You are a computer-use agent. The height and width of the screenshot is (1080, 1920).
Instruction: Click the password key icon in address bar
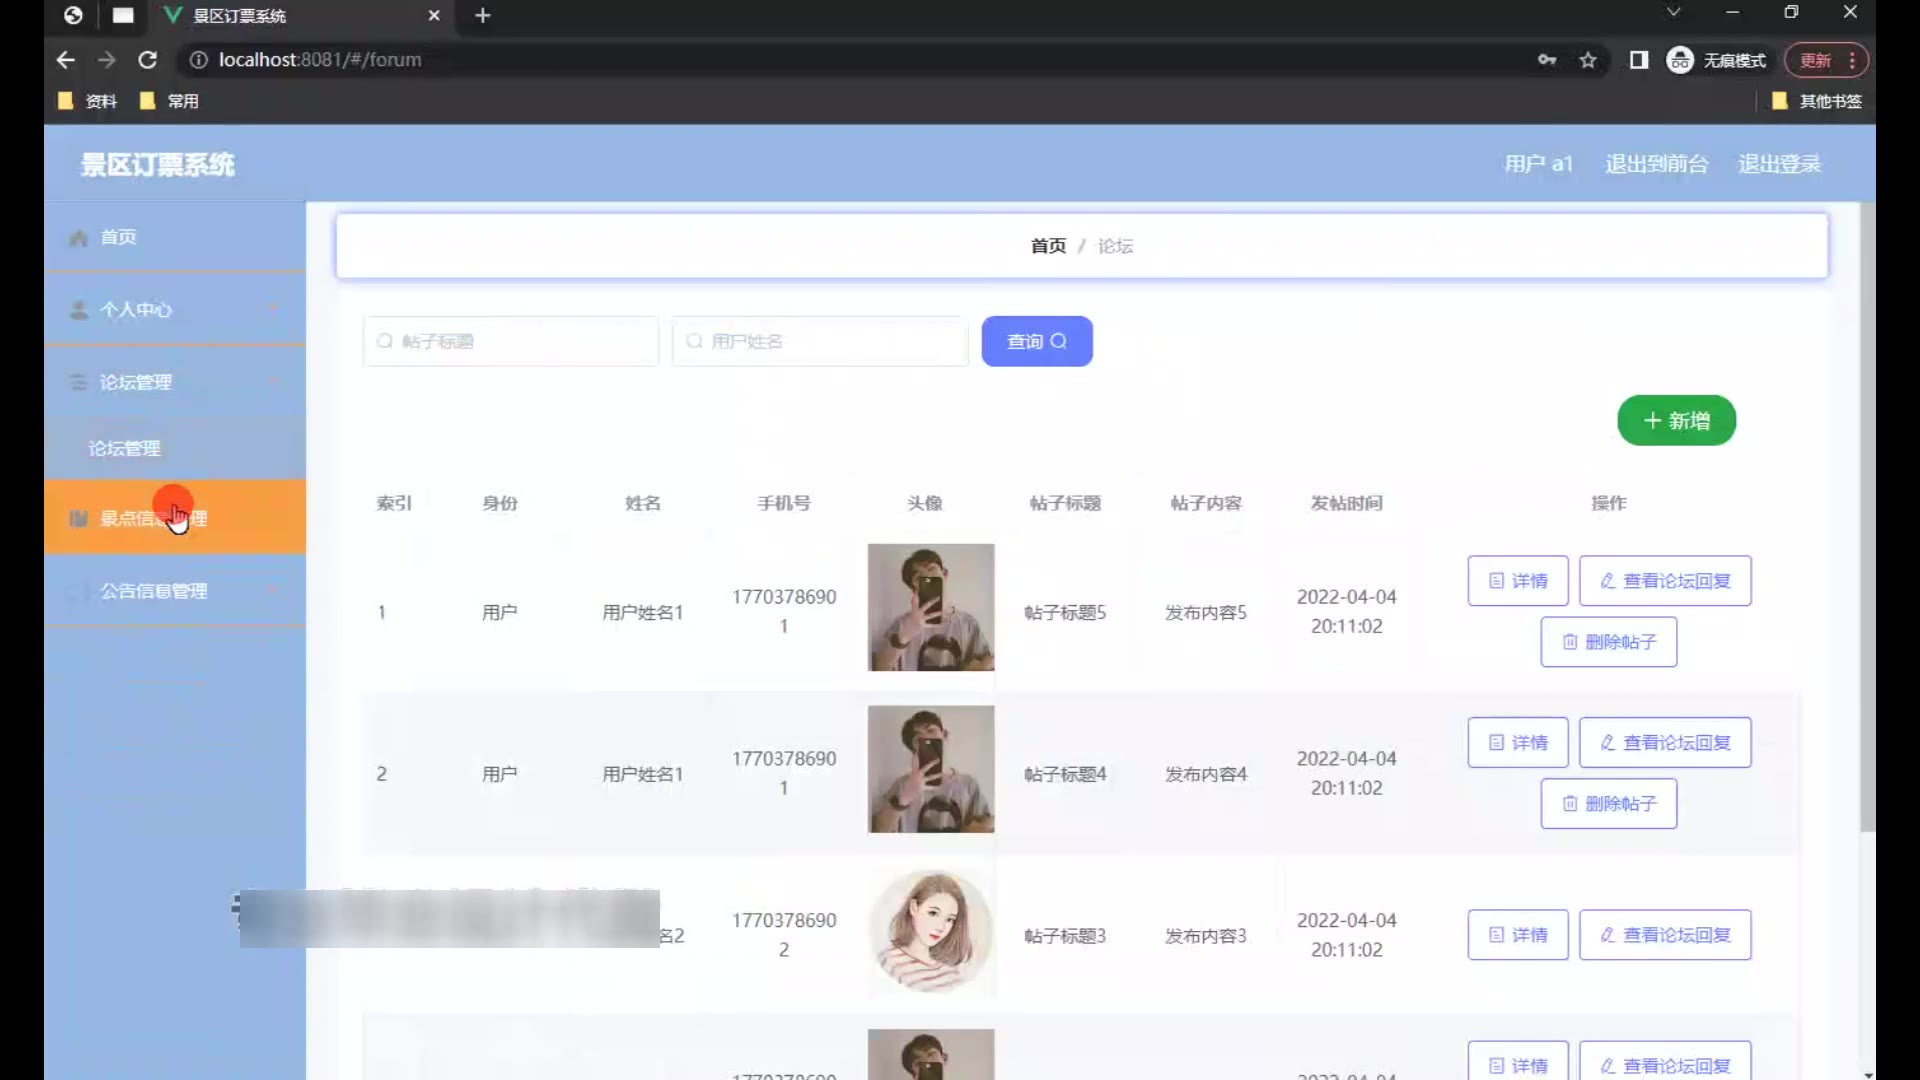[x=1547, y=60]
